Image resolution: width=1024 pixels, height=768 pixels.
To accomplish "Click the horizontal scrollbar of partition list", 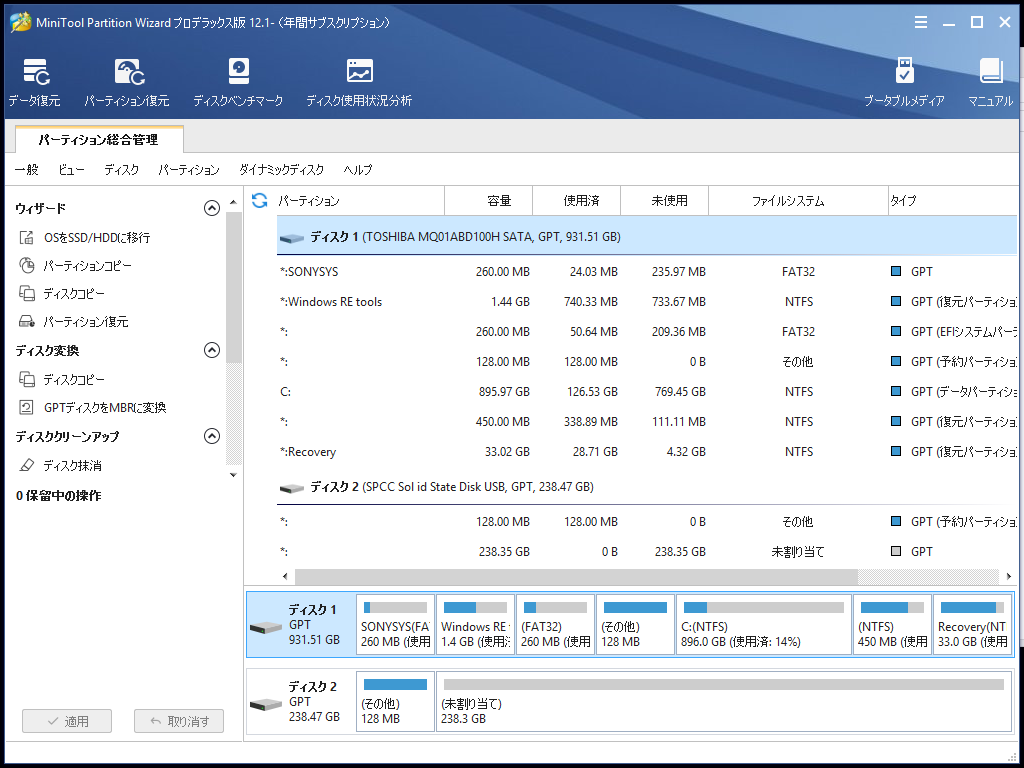I will click(x=576, y=576).
